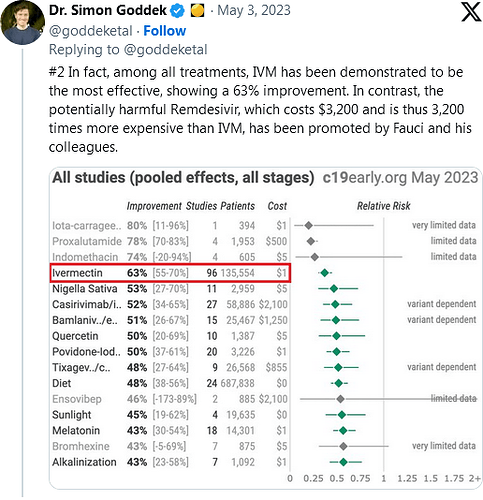Click the Iota-carrageenan gray diamond marker
This screenshot has width=483, height=500.
point(309,225)
